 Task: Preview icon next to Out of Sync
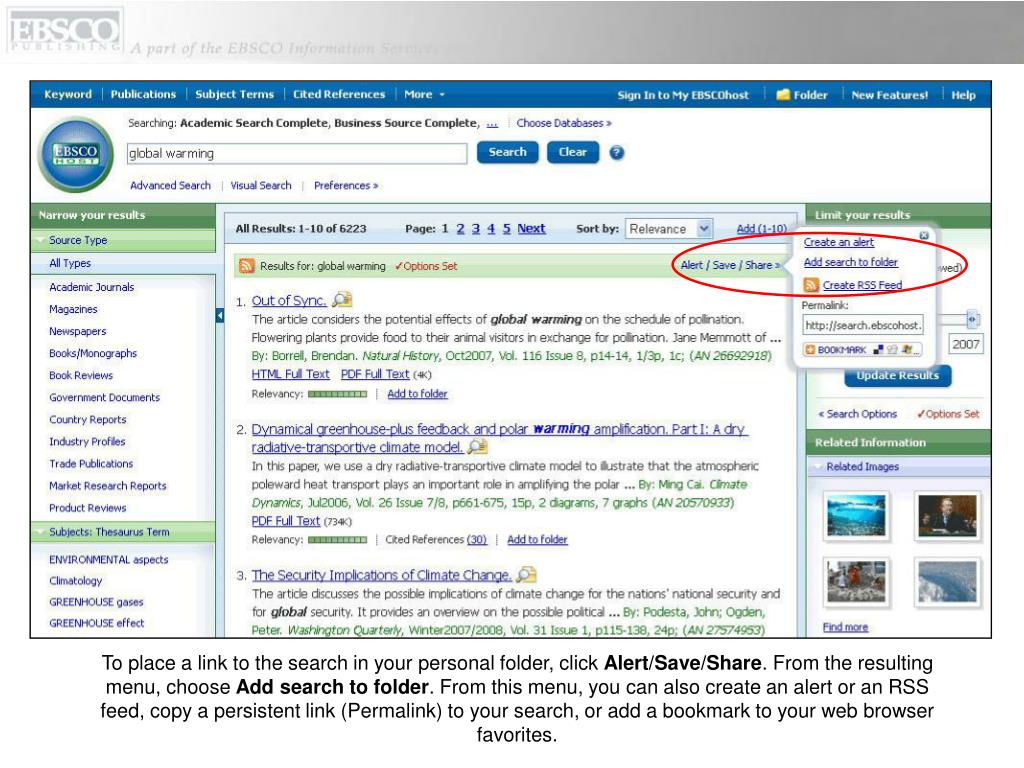pyautogui.click(x=342, y=300)
